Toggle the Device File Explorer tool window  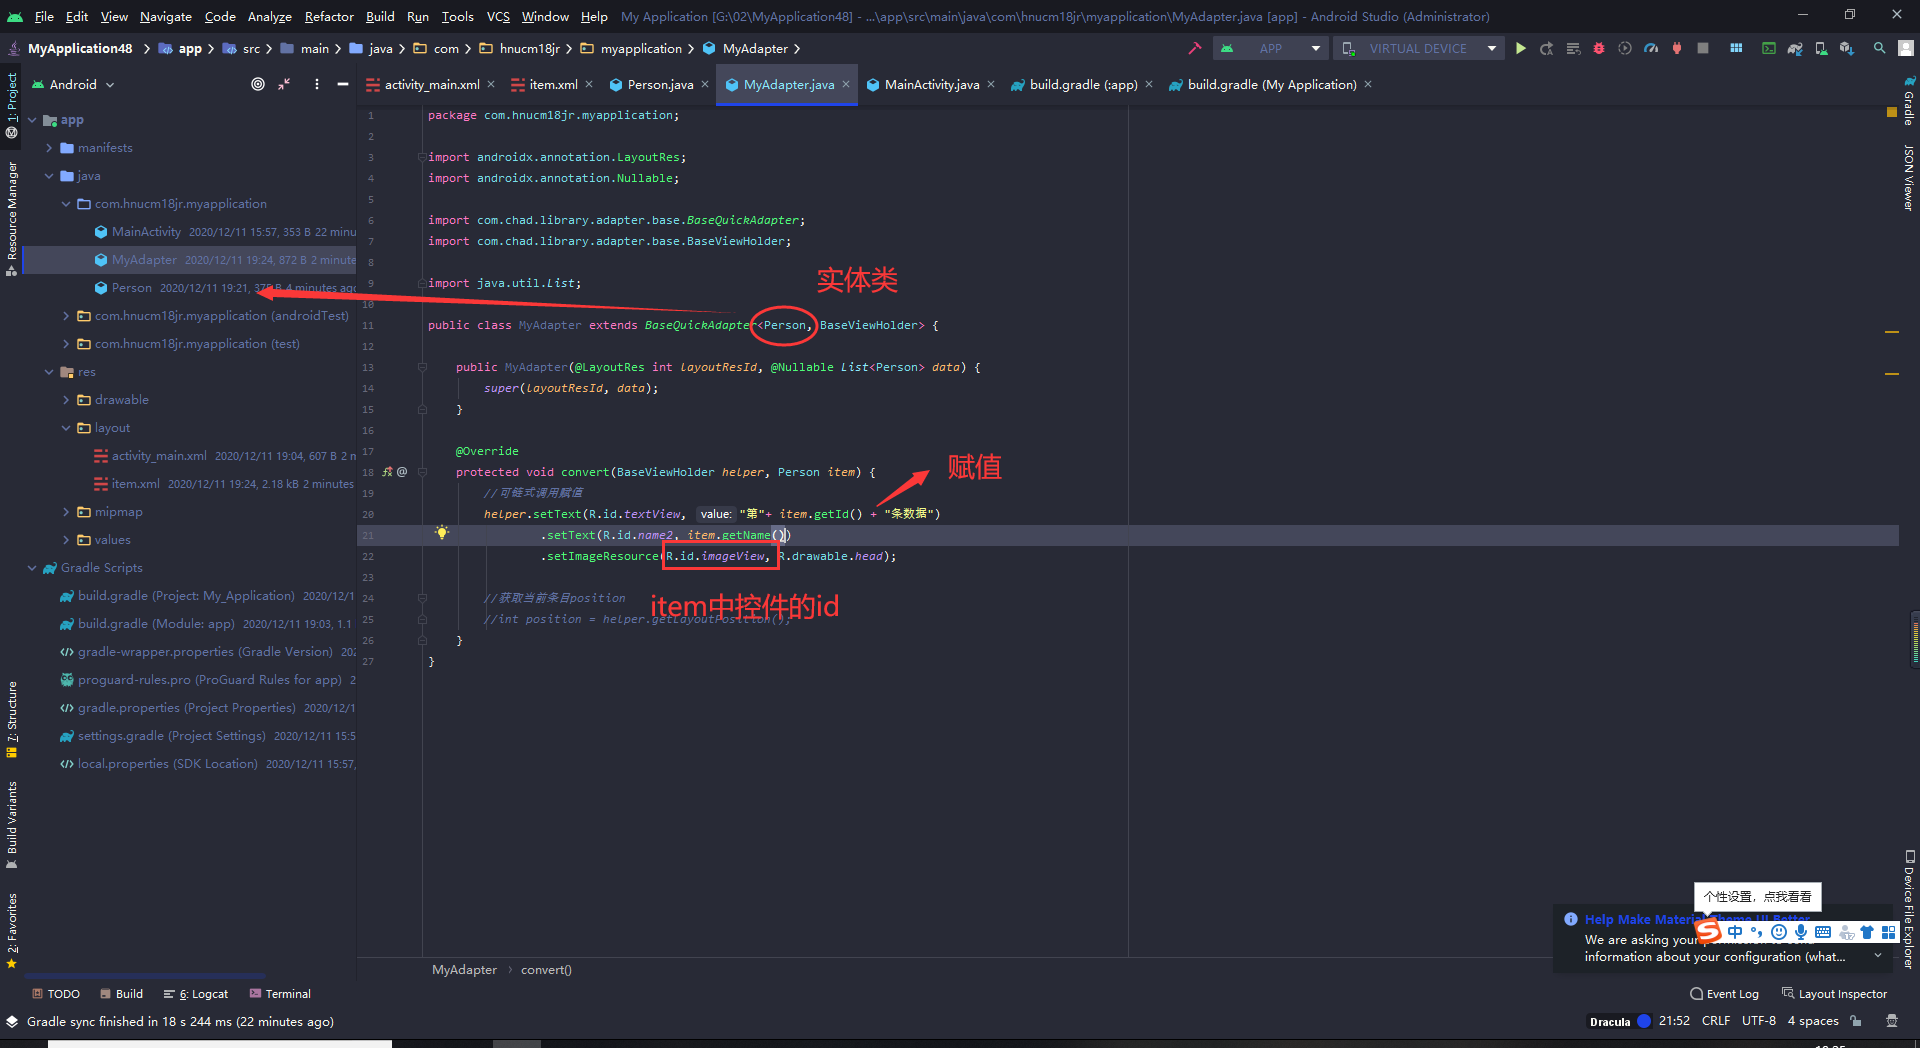1908,910
